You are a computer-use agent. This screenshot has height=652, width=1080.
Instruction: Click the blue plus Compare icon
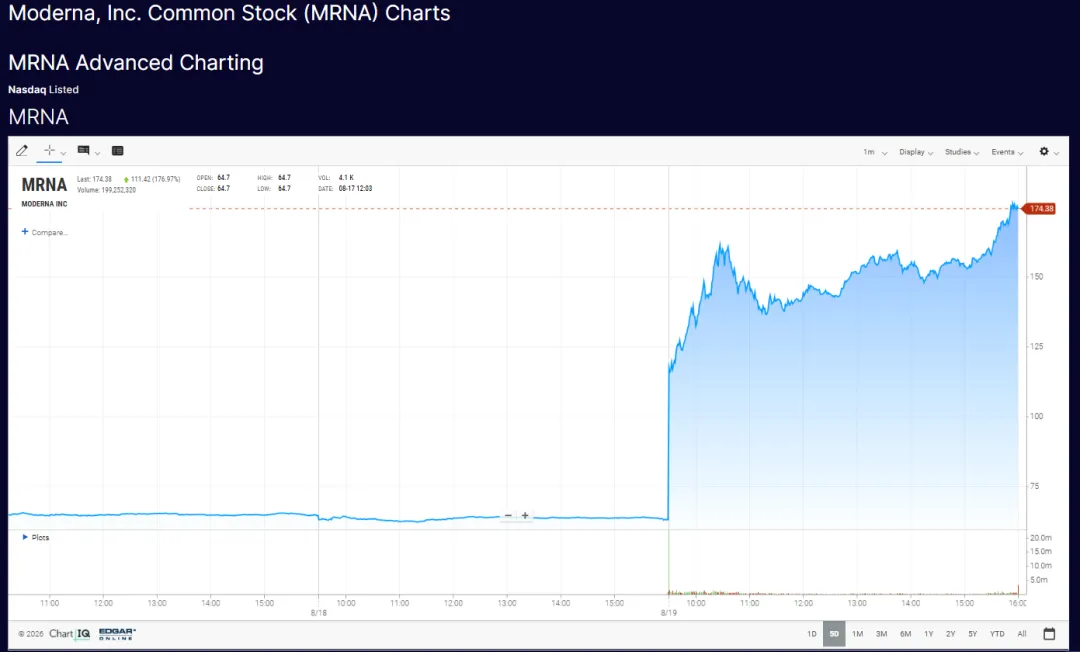[25, 232]
